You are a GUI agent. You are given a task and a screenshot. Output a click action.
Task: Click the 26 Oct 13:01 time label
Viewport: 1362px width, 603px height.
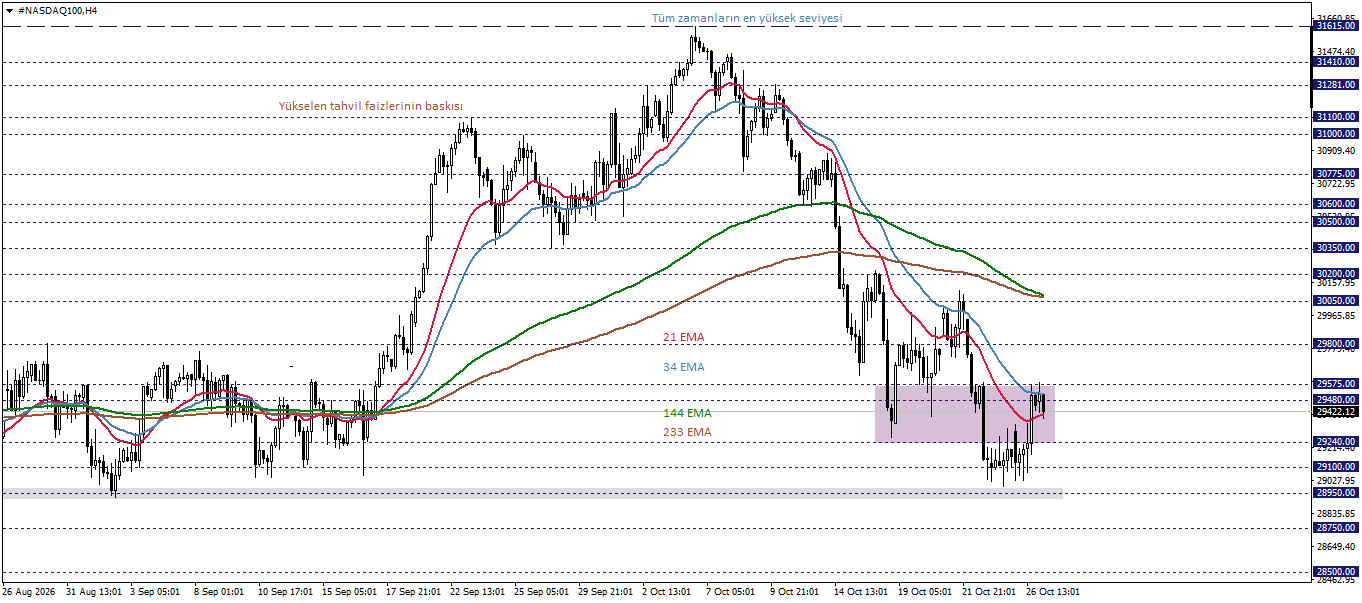click(x=1053, y=592)
